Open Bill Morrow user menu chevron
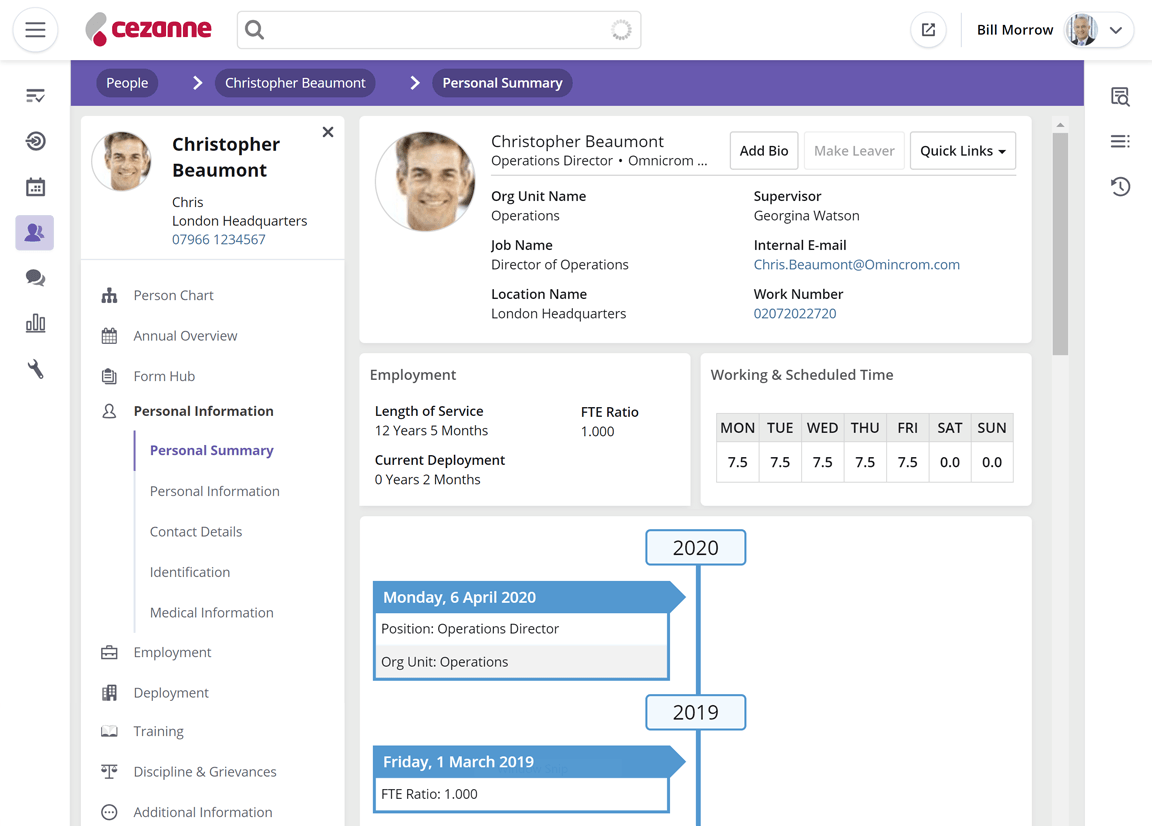 click(1116, 30)
